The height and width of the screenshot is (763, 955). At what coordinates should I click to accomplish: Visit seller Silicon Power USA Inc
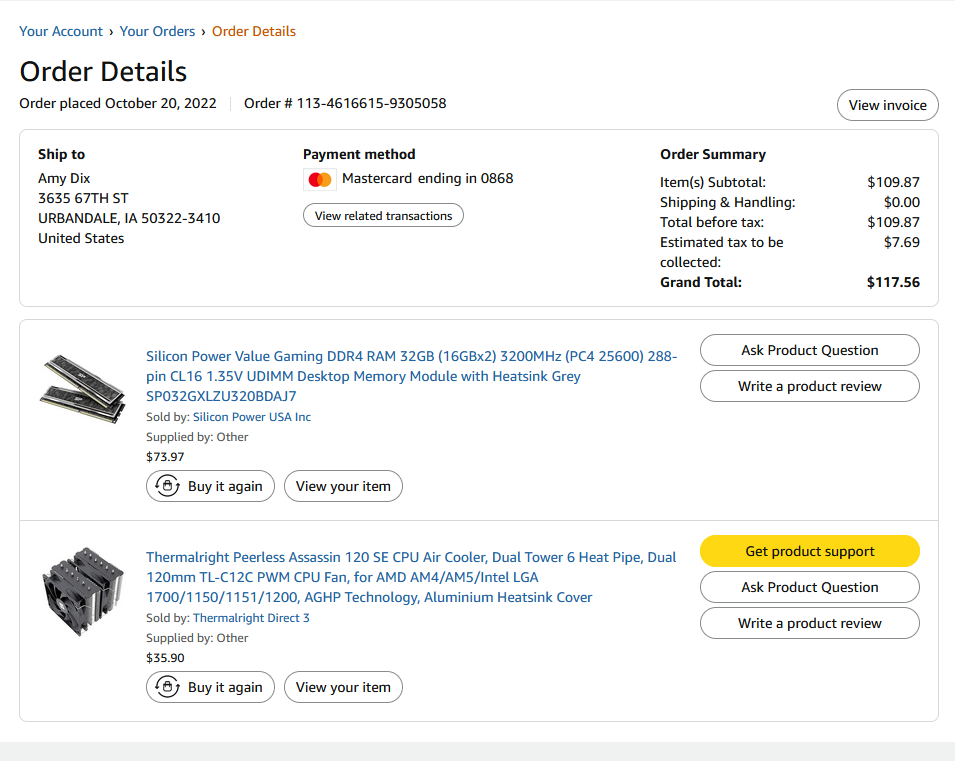coord(251,417)
